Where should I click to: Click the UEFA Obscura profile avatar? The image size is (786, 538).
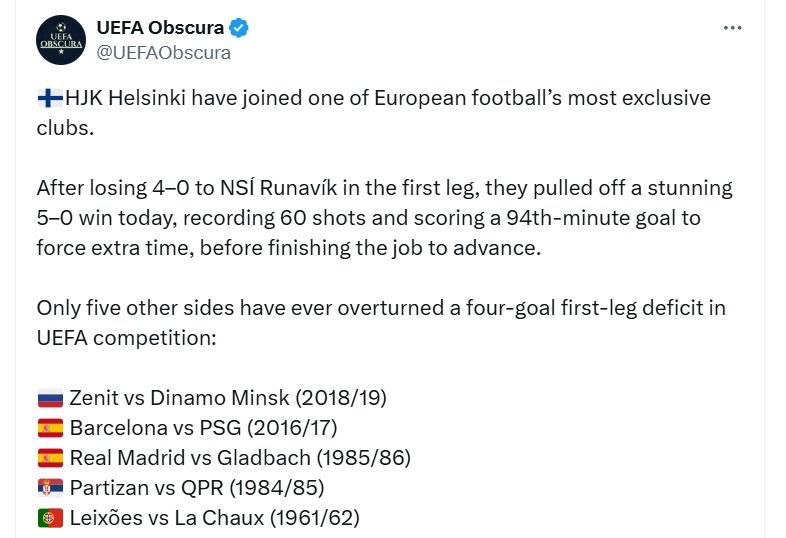61,40
